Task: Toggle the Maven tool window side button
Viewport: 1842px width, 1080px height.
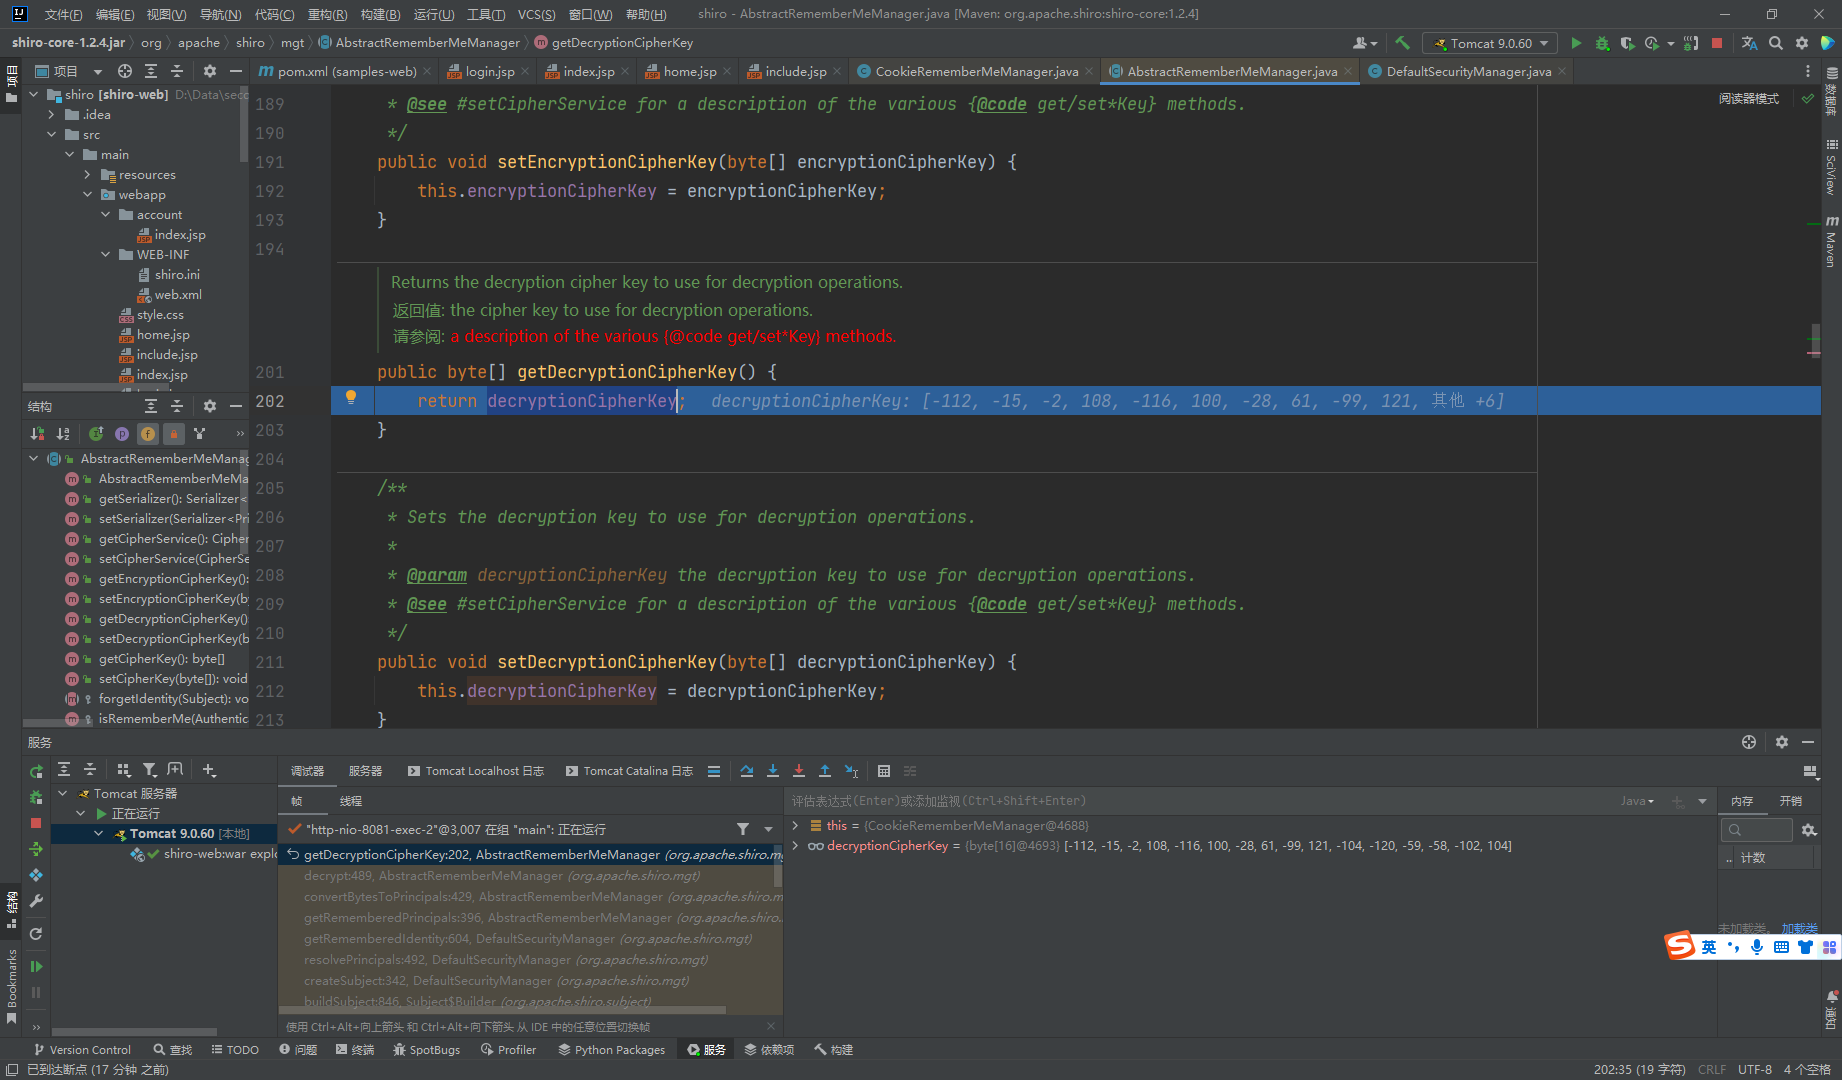Action: pyautogui.click(x=1831, y=242)
